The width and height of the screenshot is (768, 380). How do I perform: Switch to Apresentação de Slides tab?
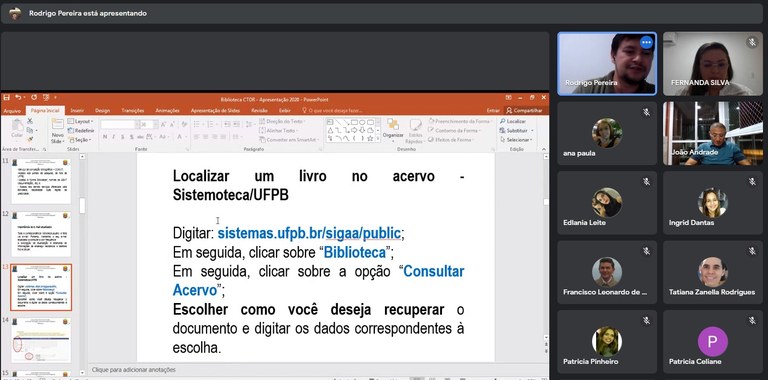[x=215, y=111]
